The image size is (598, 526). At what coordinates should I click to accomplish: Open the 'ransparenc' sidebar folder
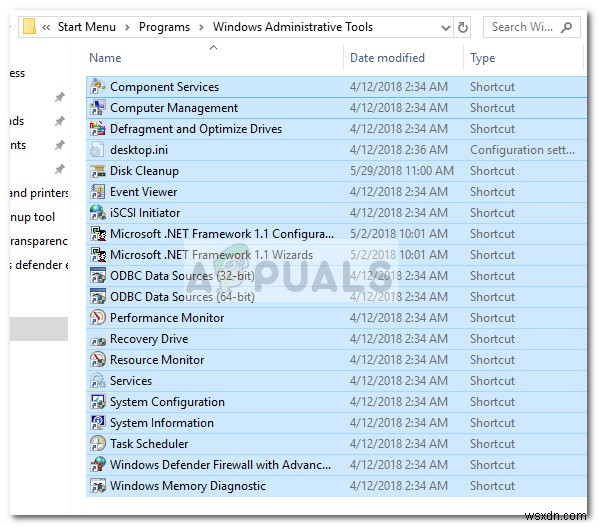[x=39, y=241]
